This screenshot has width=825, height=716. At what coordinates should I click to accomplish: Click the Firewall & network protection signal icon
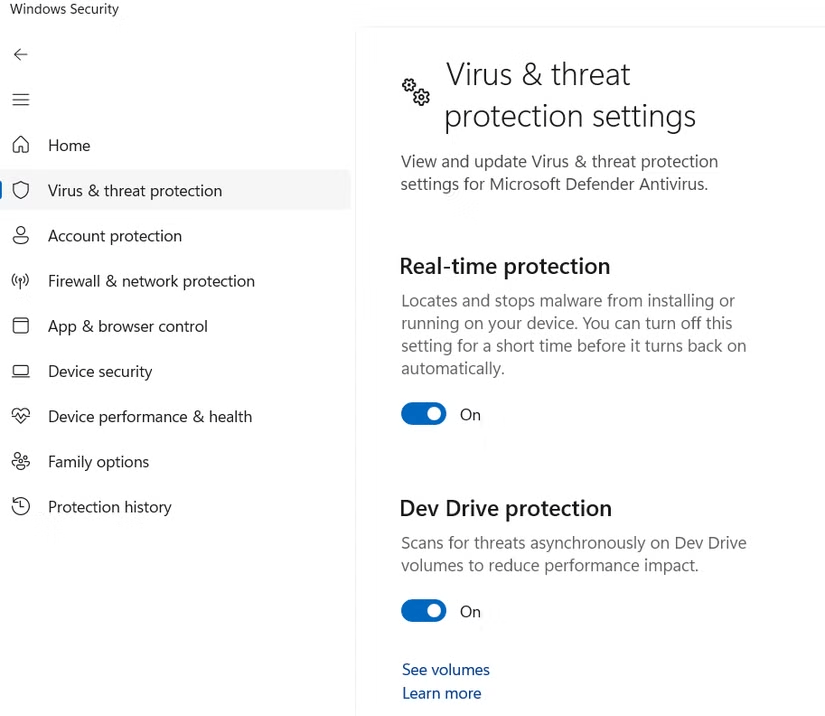[20, 281]
